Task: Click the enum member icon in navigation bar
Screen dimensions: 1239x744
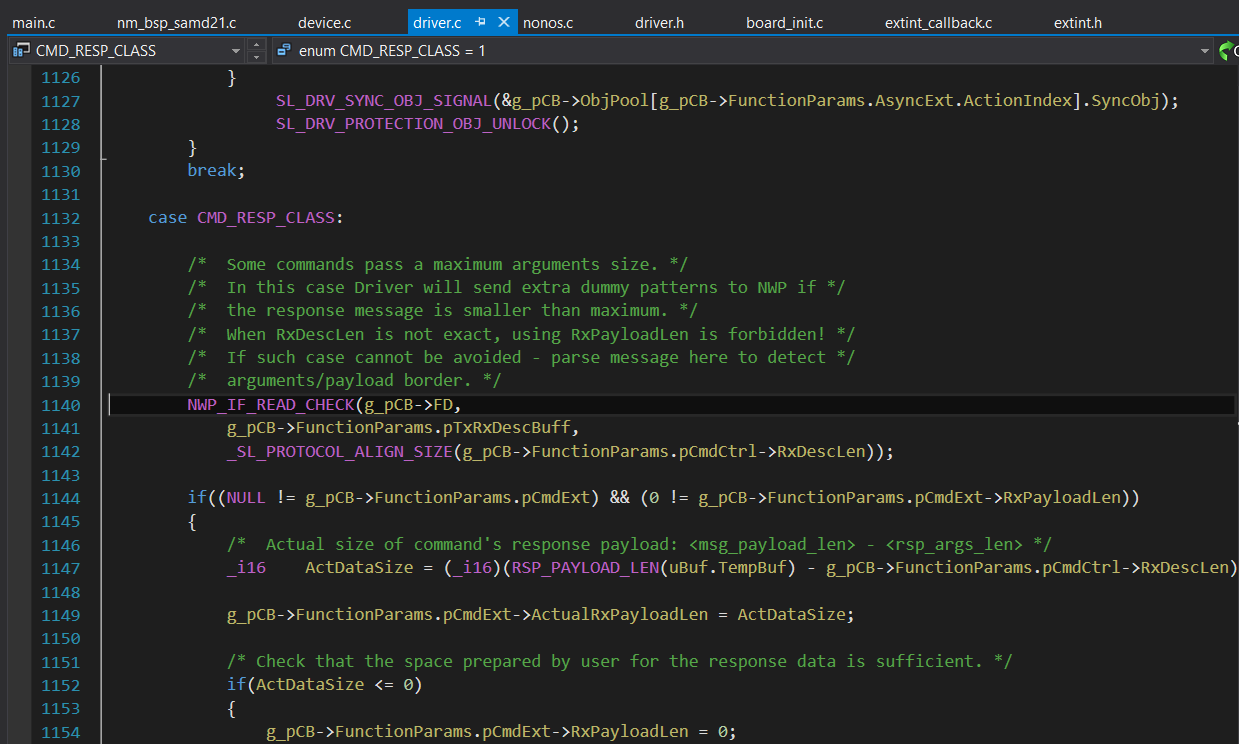Action: pos(283,50)
